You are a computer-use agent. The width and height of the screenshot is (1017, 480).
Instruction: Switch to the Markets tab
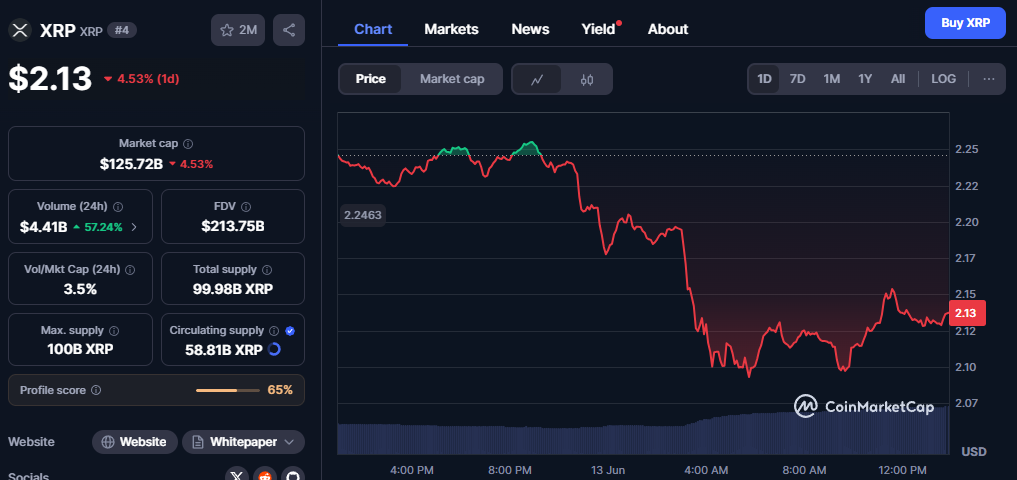(x=451, y=29)
